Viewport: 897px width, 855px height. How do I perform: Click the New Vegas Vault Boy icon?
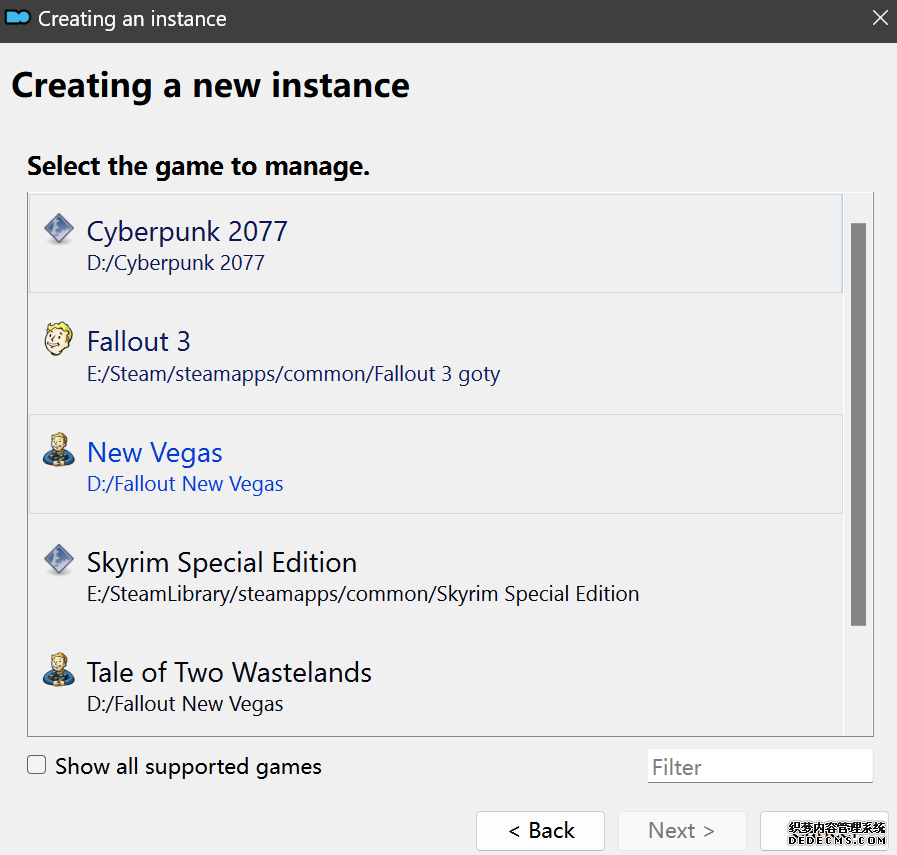pyautogui.click(x=59, y=450)
